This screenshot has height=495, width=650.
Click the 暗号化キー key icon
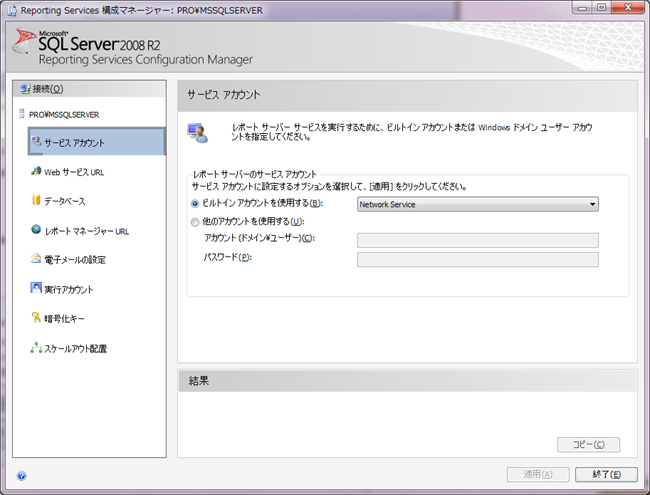[36, 318]
